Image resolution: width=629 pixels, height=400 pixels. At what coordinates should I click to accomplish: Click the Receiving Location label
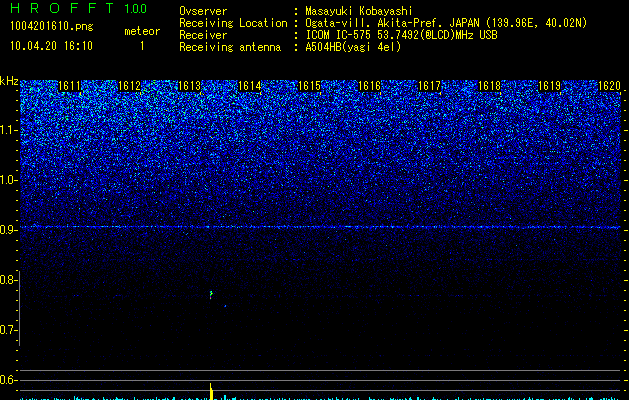pyautogui.click(x=233, y=23)
